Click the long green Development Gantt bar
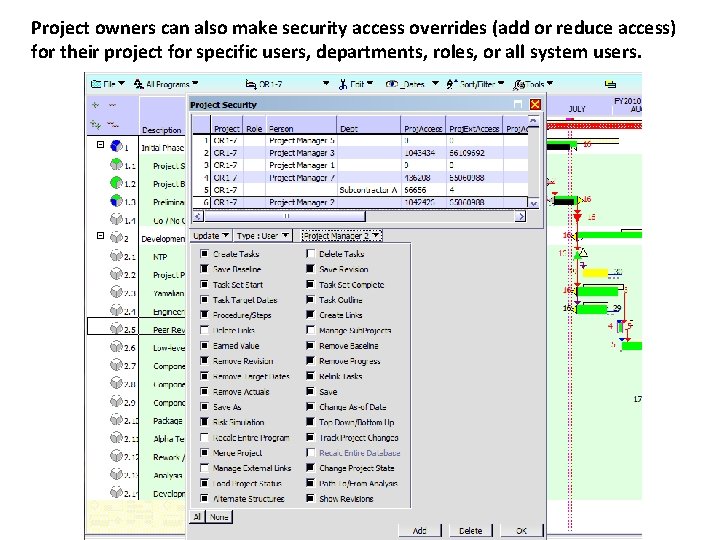This screenshot has height=540, width=720. click(x=610, y=235)
